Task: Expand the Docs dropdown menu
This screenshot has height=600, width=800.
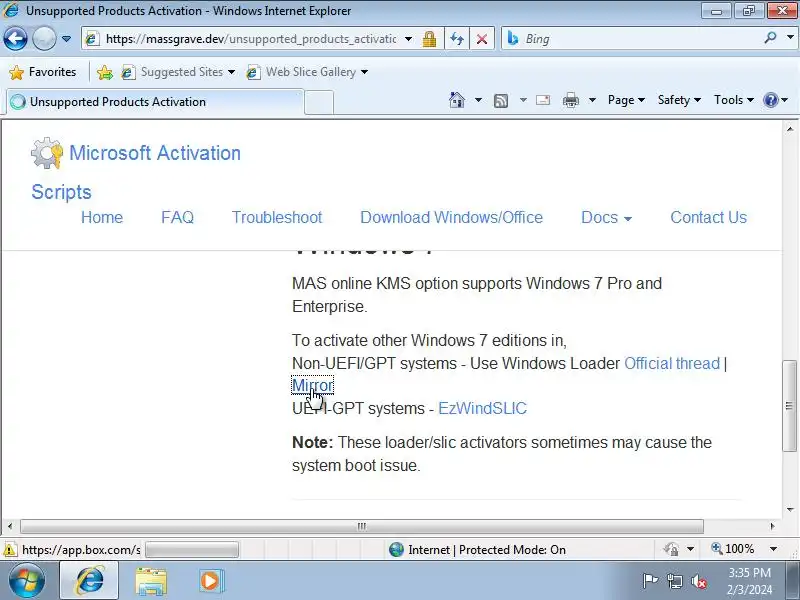Action: pyautogui.click(x=607, y=217)
